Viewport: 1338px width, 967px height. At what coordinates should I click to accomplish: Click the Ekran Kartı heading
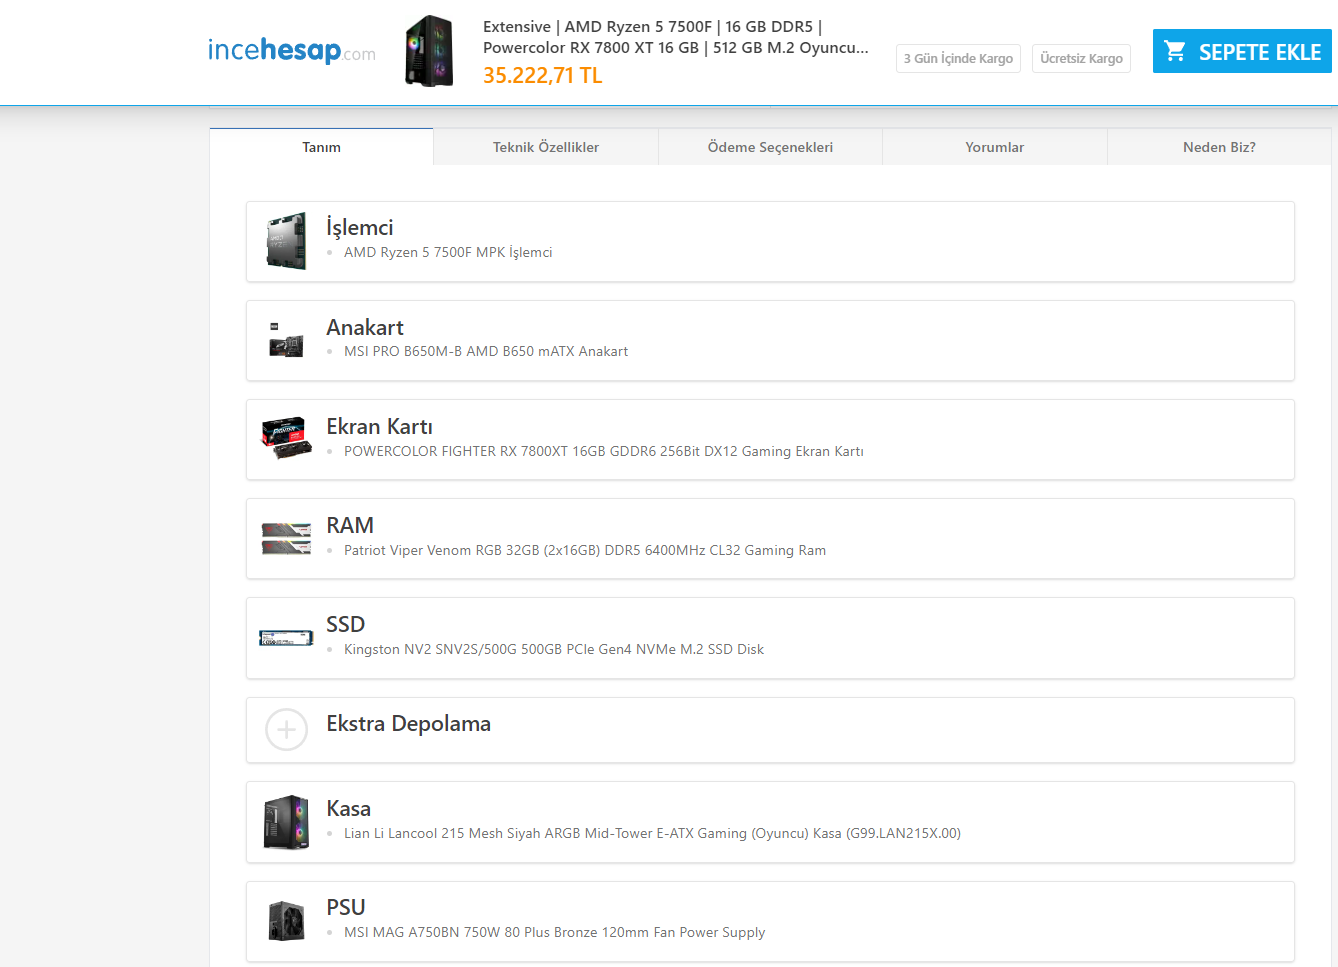pyautogui.click(x=379, y=426)
